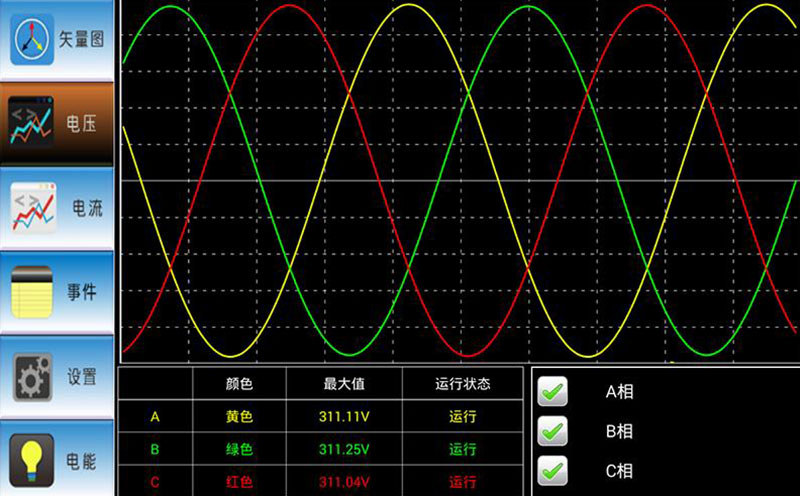Click the 红色 color cell
This screenshot has height=496, width=800.
[x=239, y=482]
